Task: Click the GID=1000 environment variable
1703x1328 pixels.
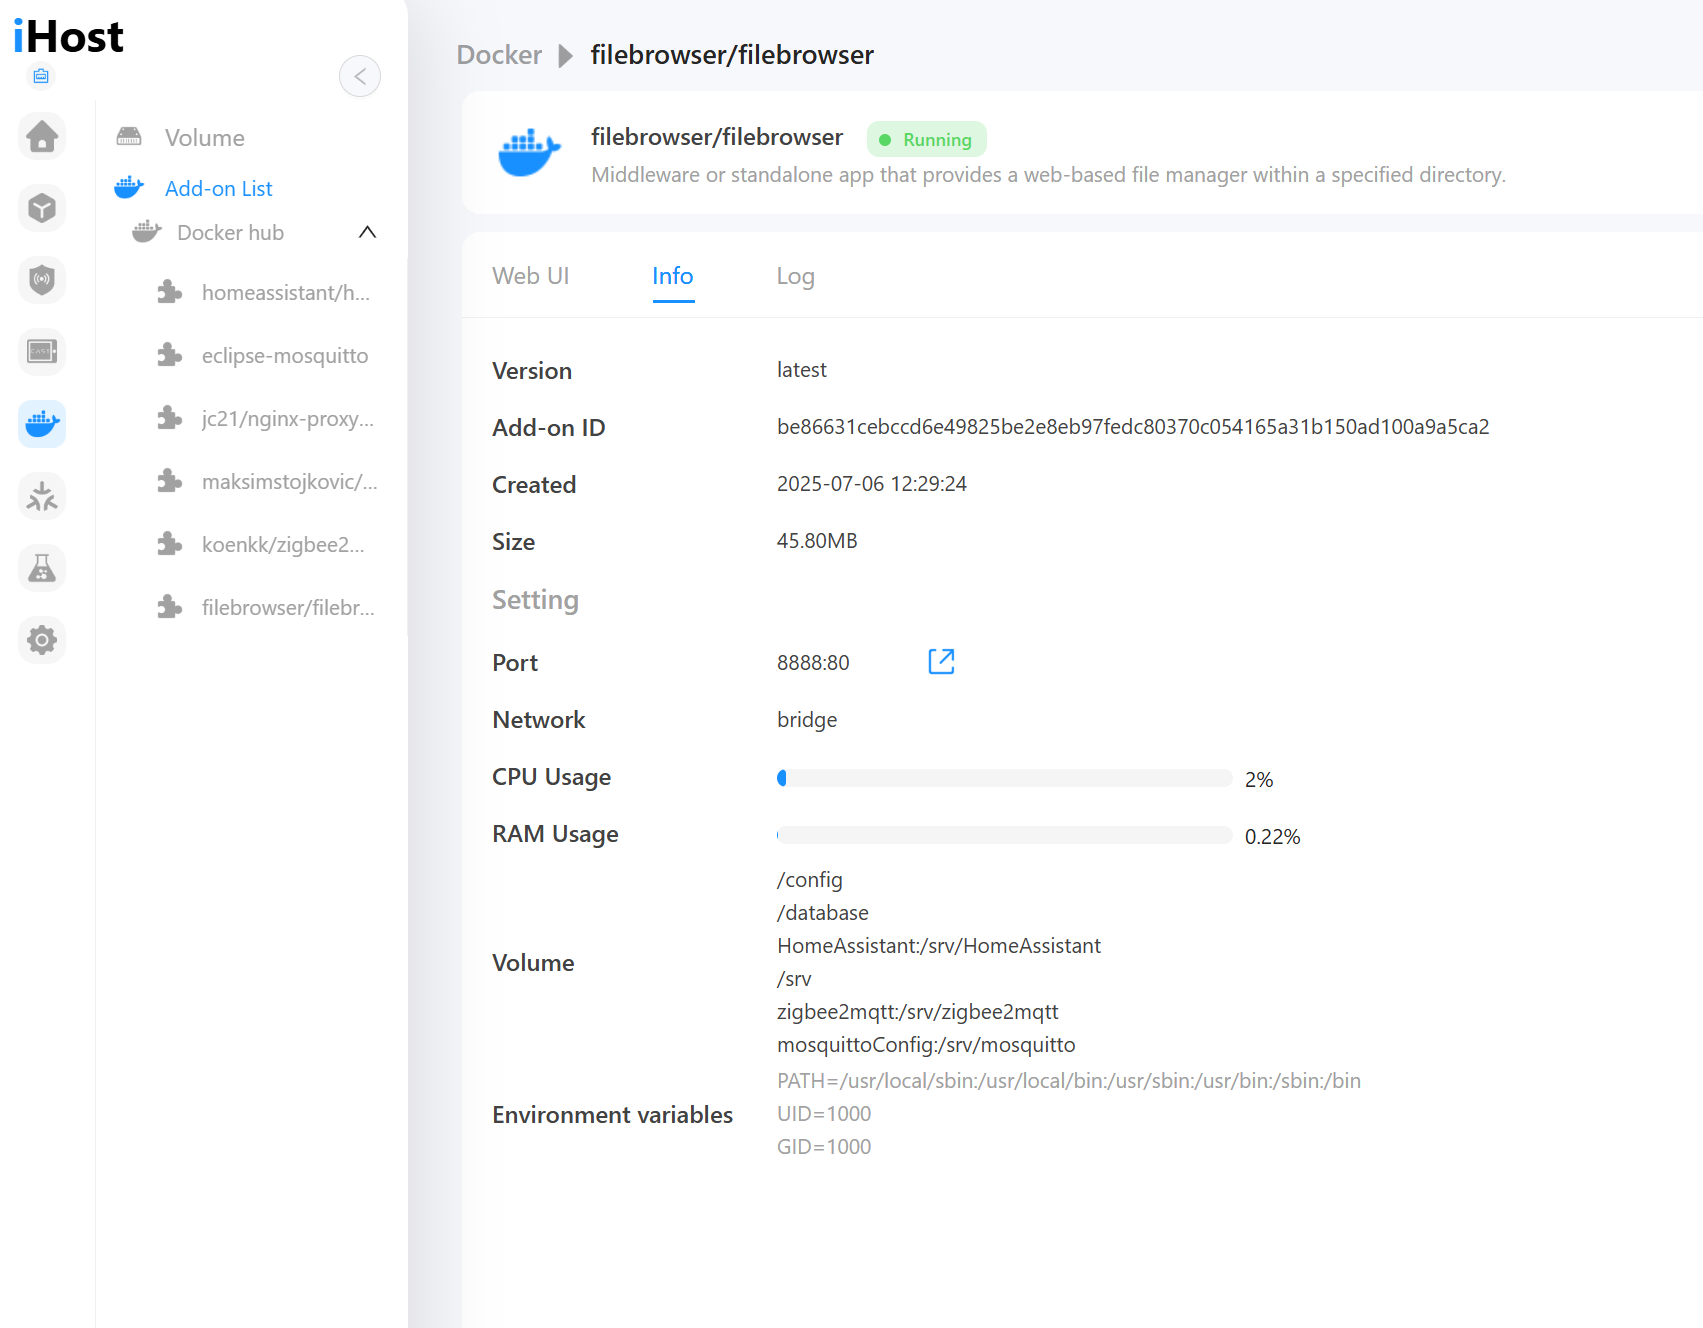Action: click(x=824, y=1147)
